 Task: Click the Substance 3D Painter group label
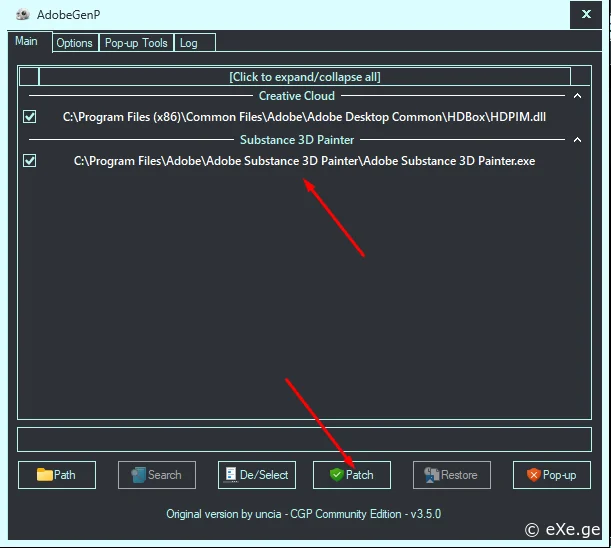(297, 140)
